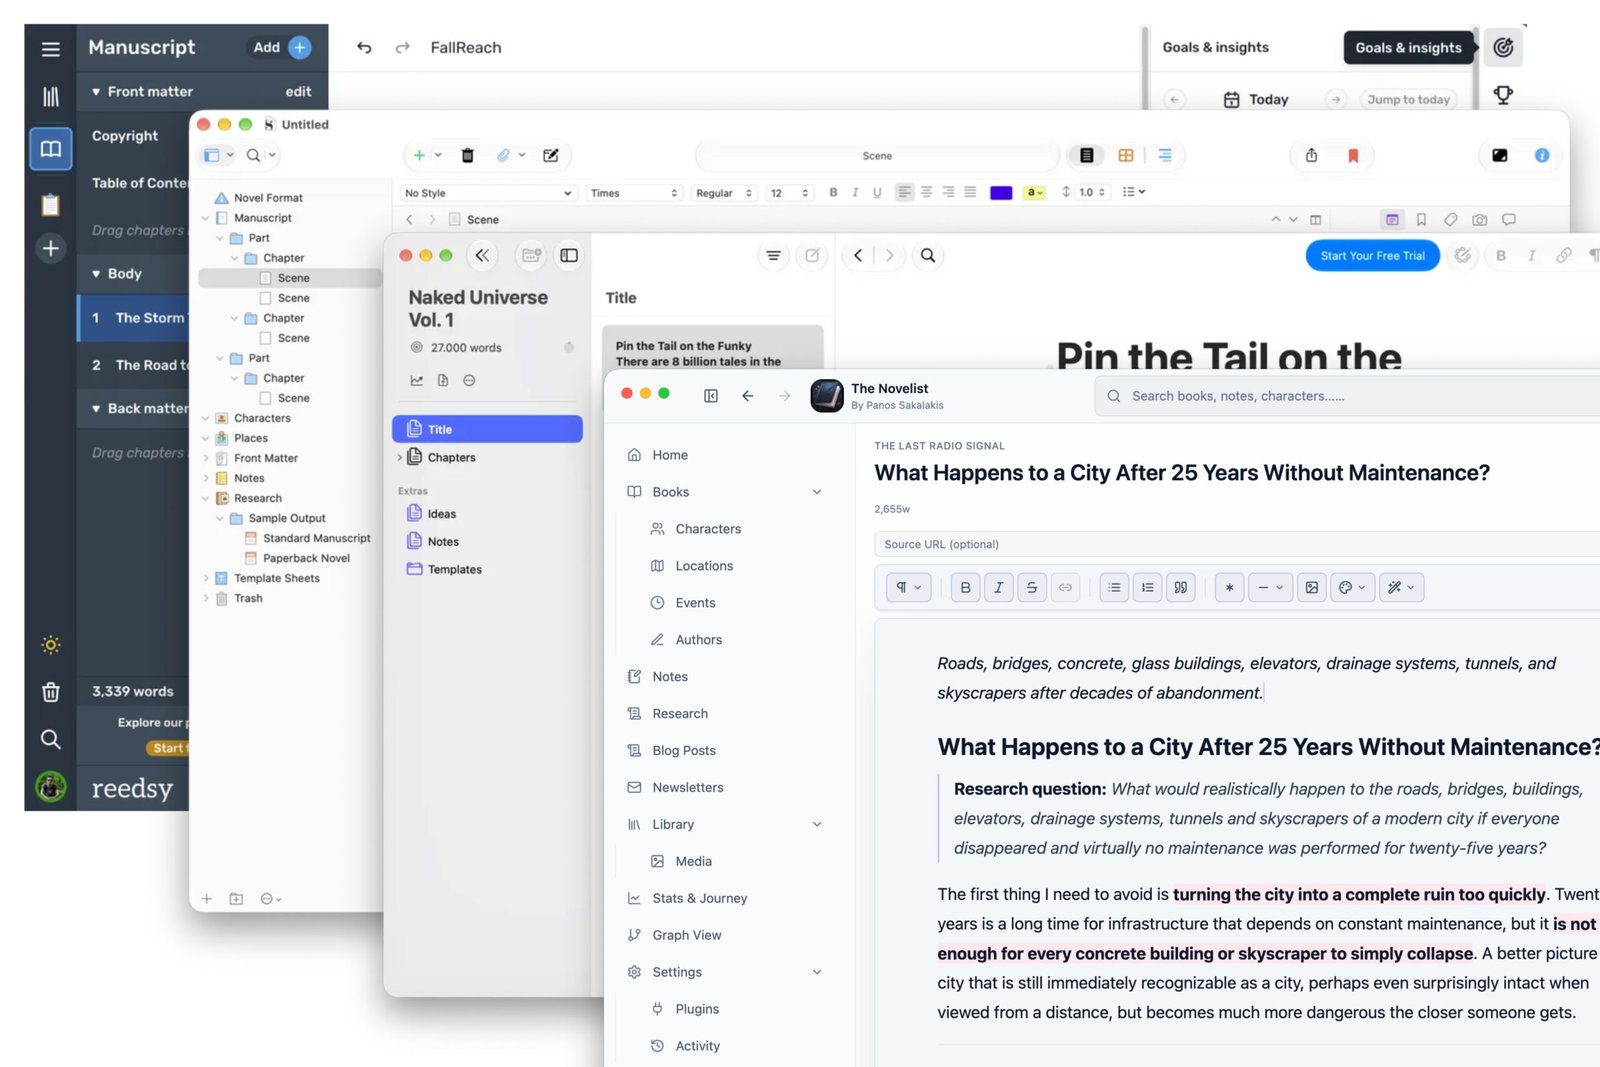The width and height of the screenshot is (1600, 1067).
Task: Switch Scrivener to corkboard view
Action: pos(1126,155)
